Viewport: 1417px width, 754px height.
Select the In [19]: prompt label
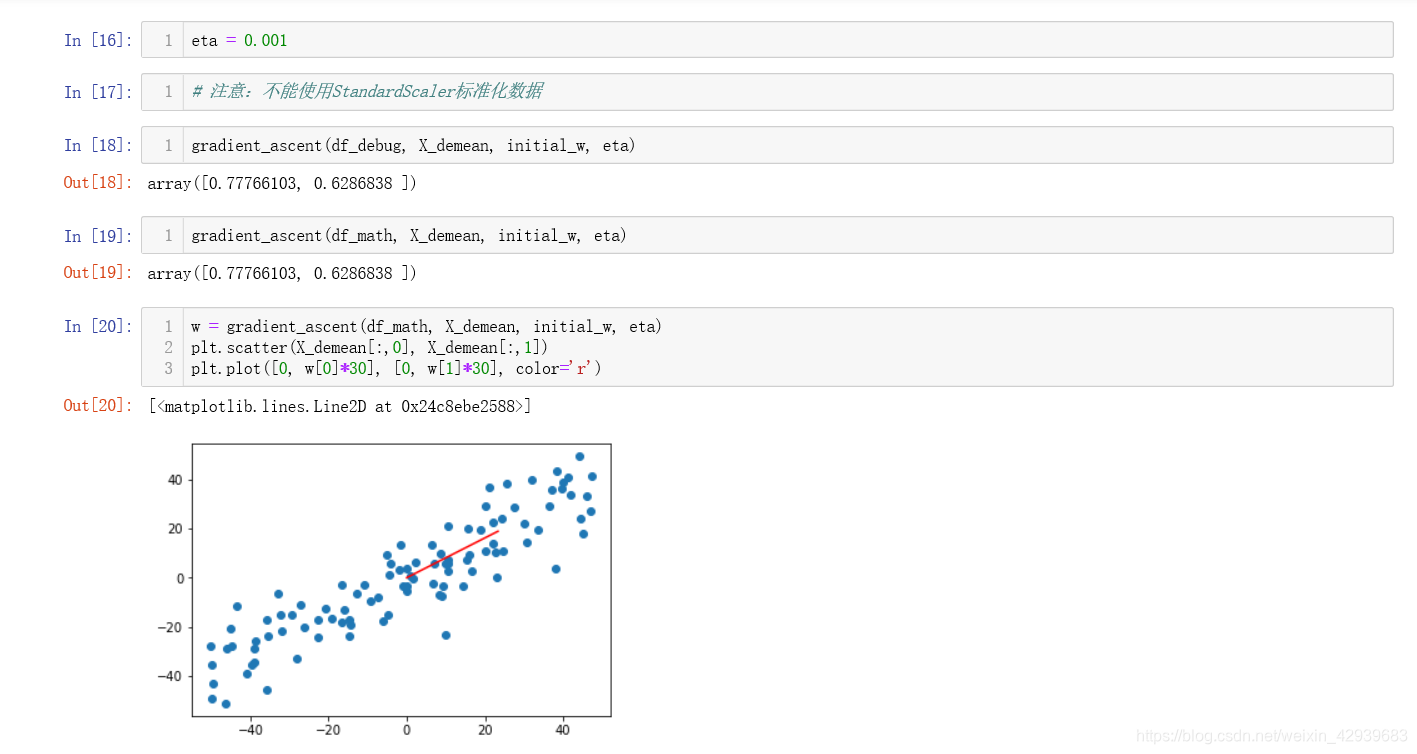pyautogui.click(x=98, y=236)
